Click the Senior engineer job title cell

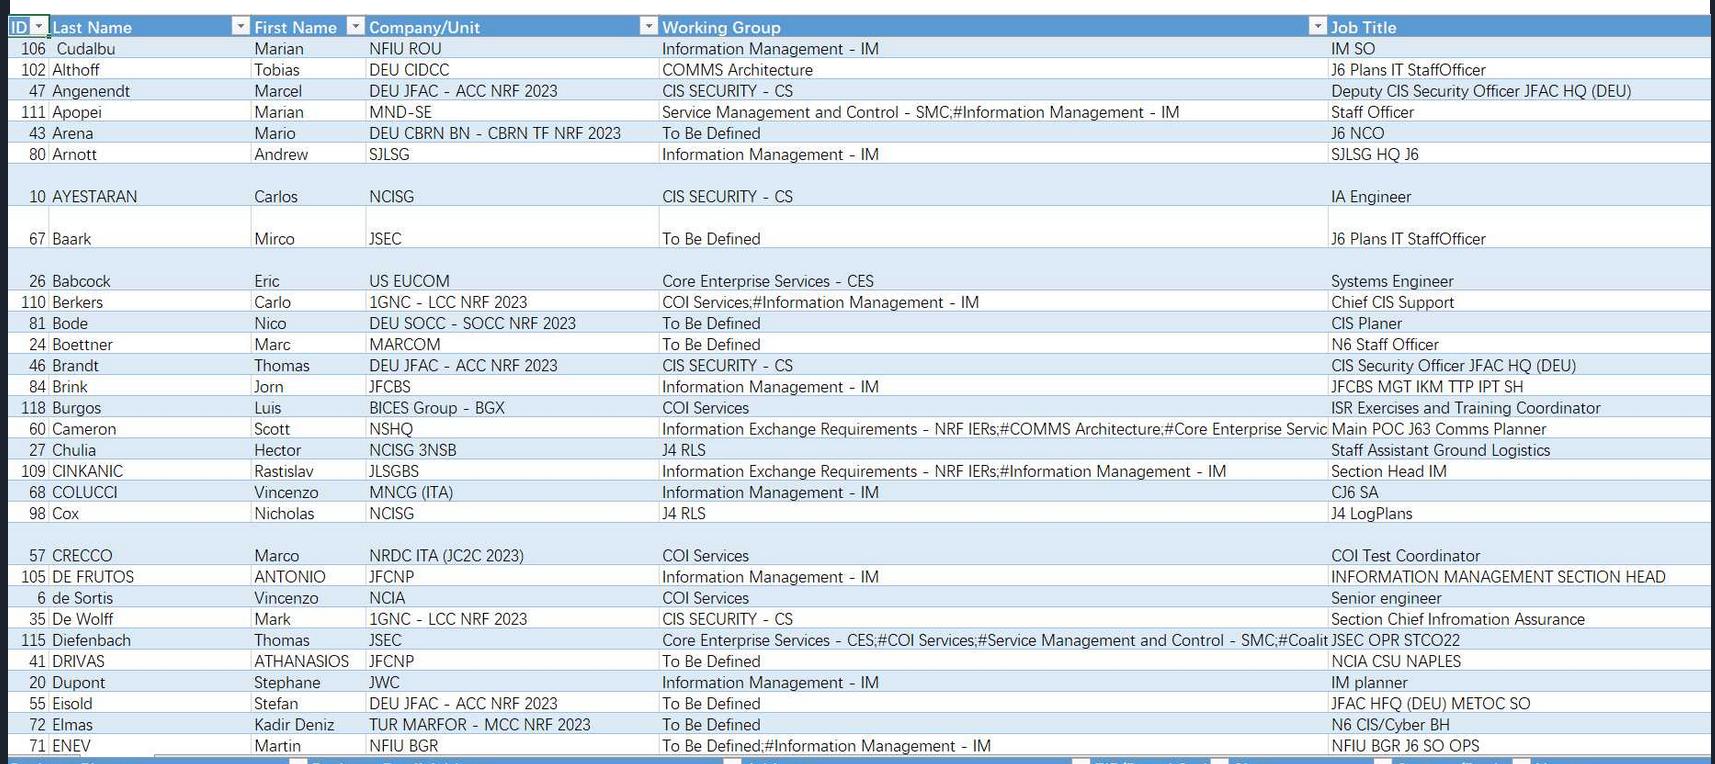point(1519,598)
